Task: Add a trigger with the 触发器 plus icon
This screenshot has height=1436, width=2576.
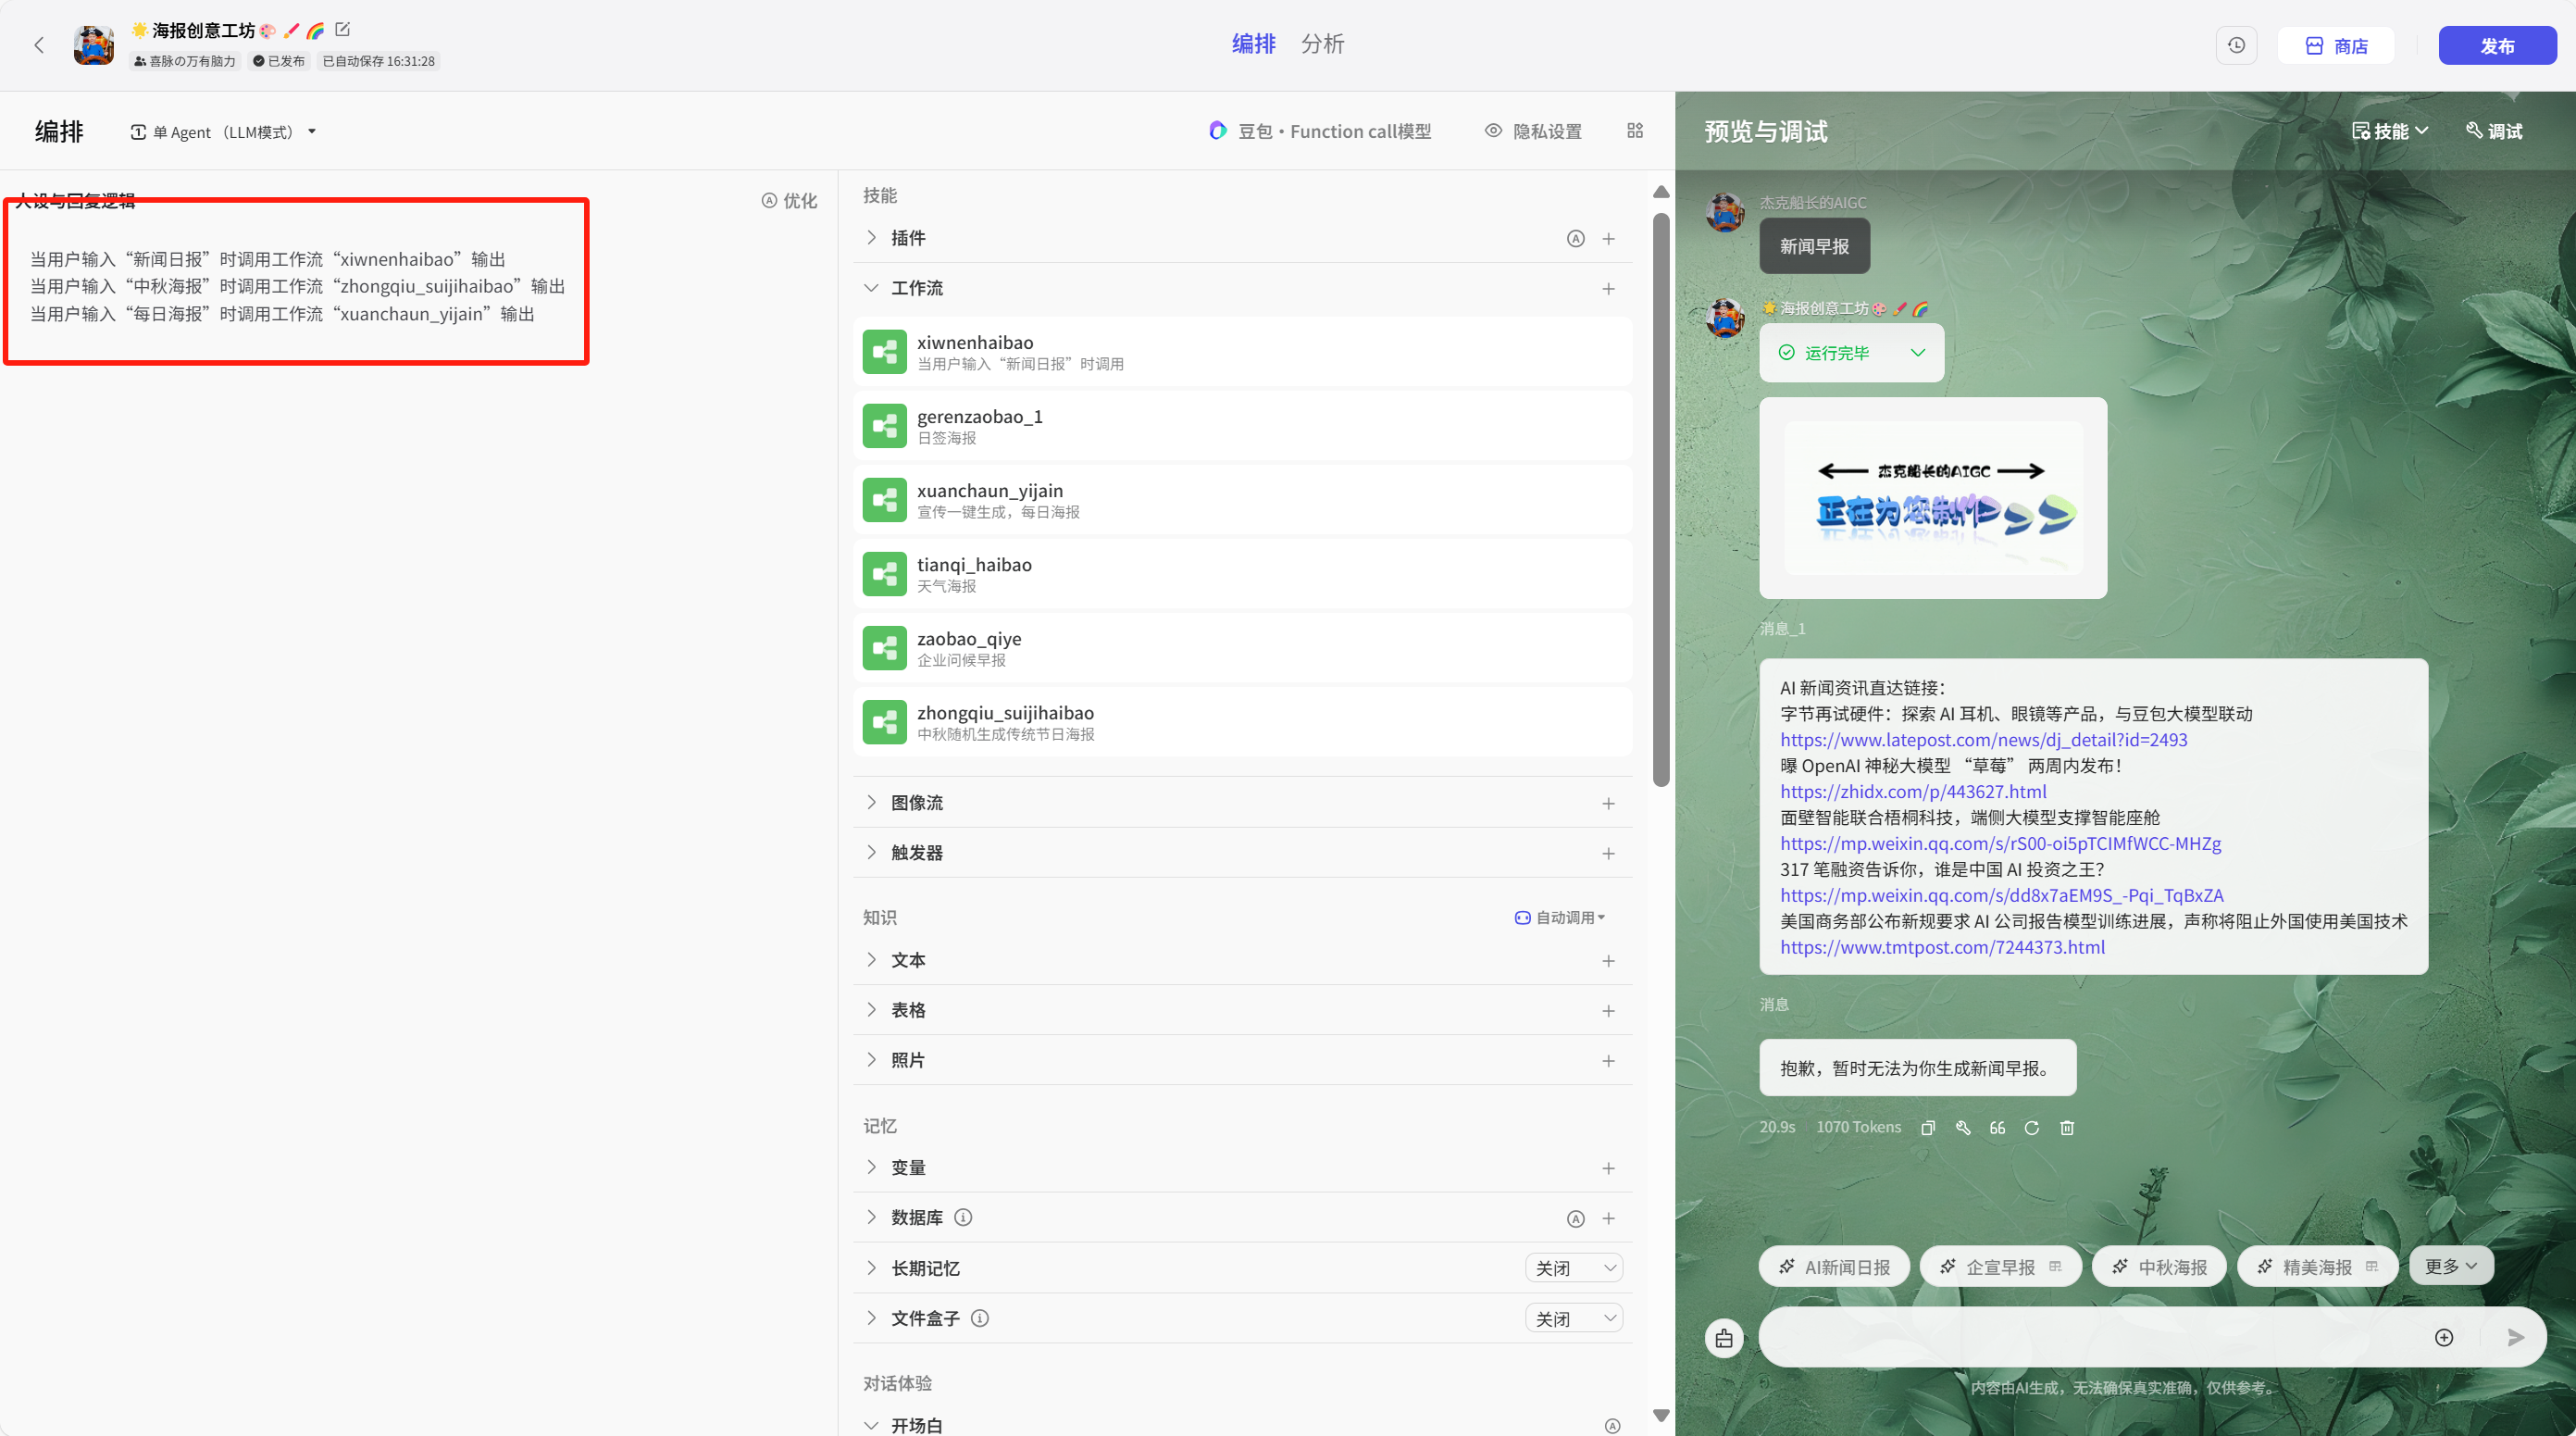Action: tap(1608, 853)
